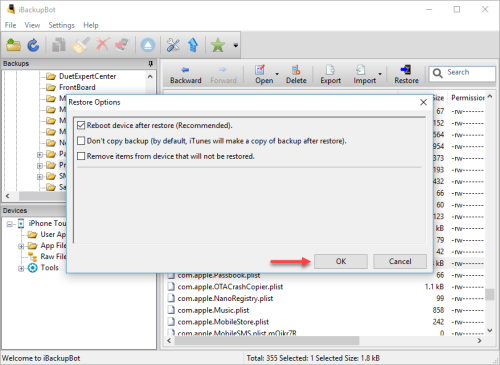This screenshot has height=365, width=500.
Task: Select com.apple.Music.plist file
Action: coord(213,310)
